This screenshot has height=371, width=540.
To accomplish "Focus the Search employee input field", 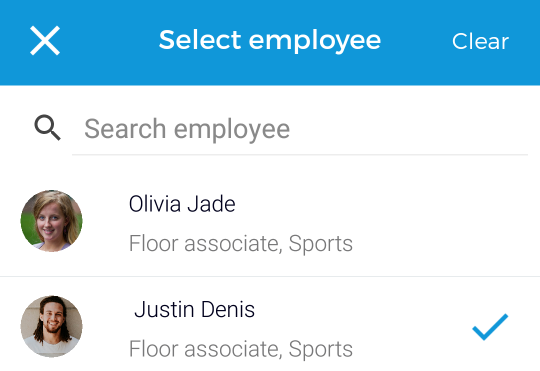I will 300,129.
